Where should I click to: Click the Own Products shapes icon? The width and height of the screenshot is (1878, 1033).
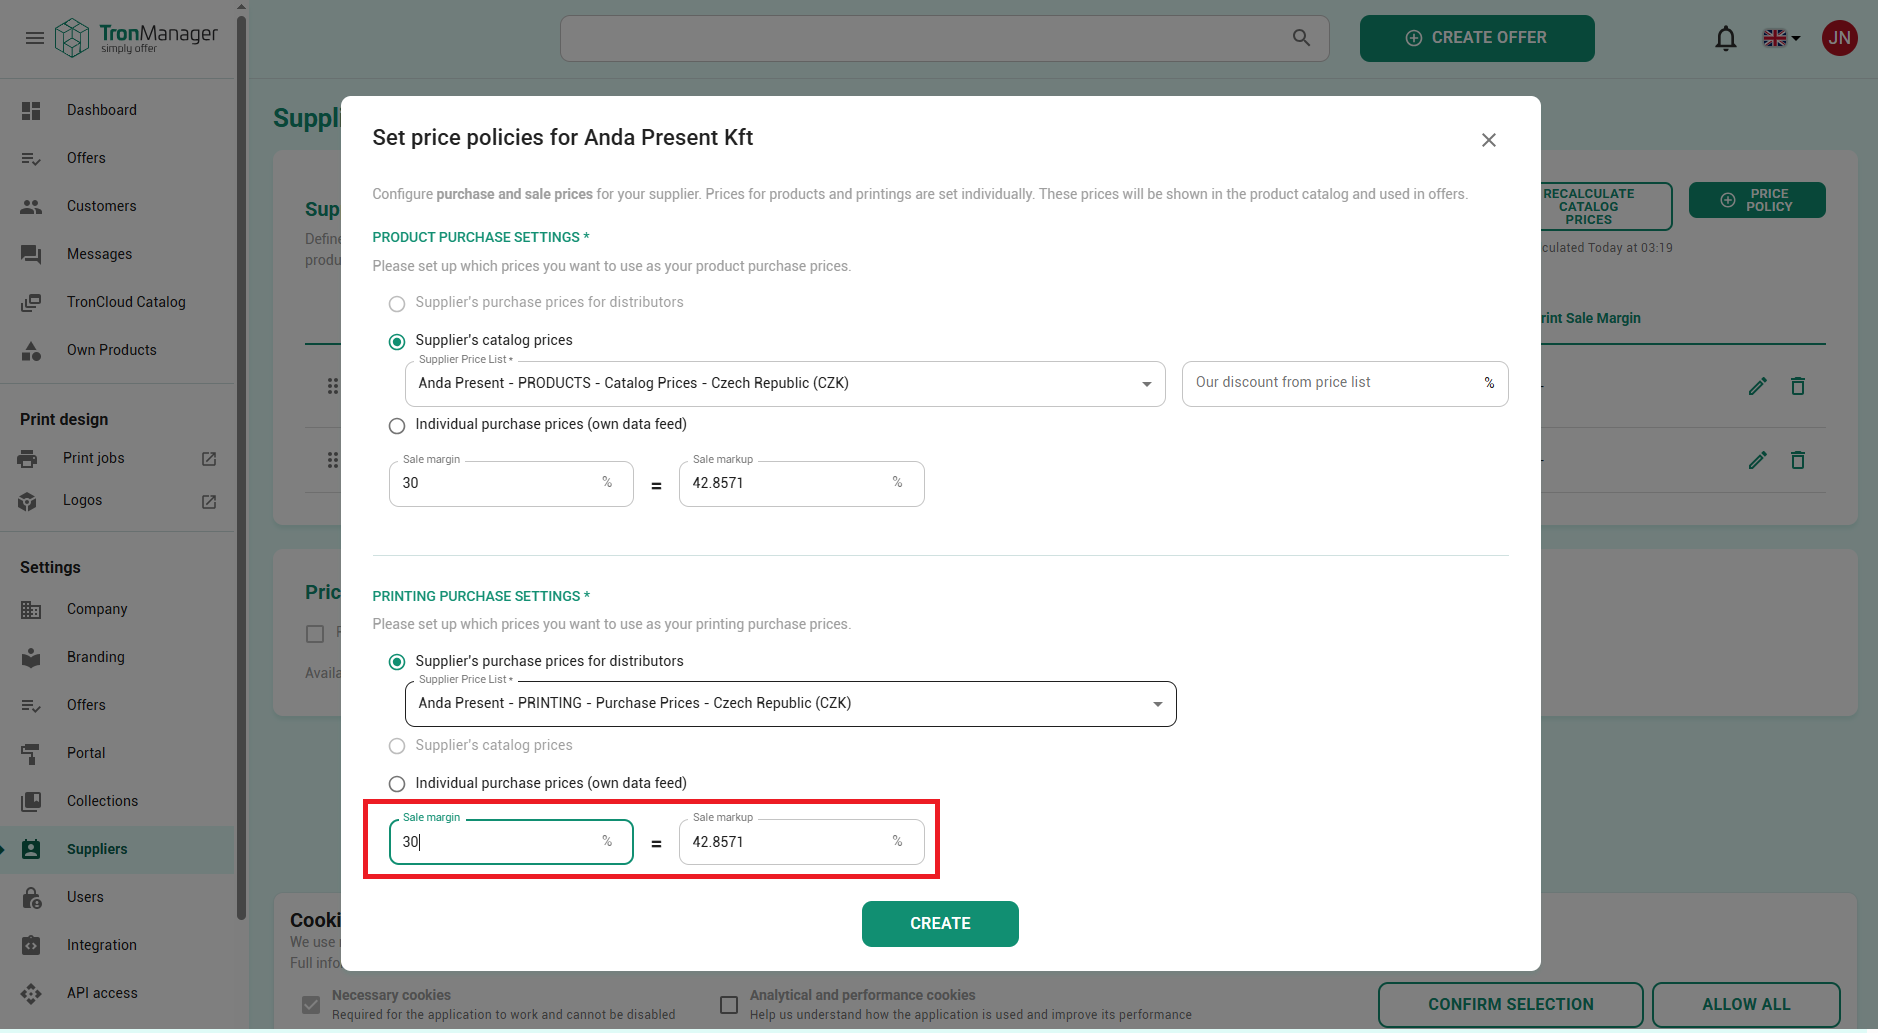(x=31, y=350)
